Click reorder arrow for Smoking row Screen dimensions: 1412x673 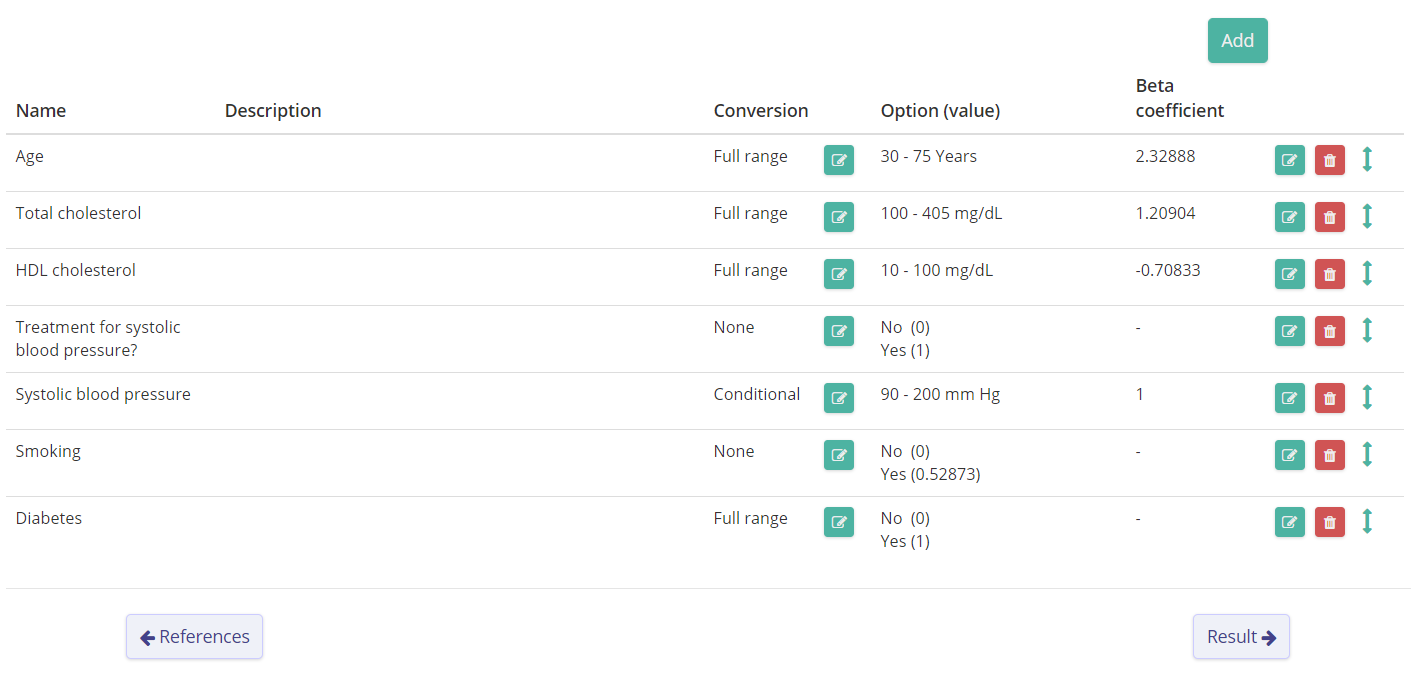[1367, 454]
